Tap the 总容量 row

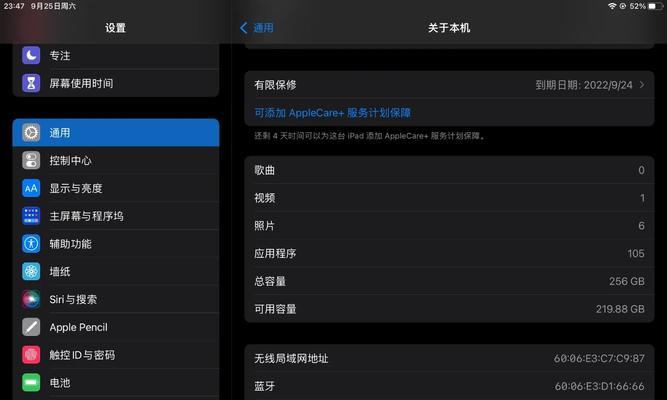pyautogui.click(x=449, y=281)
